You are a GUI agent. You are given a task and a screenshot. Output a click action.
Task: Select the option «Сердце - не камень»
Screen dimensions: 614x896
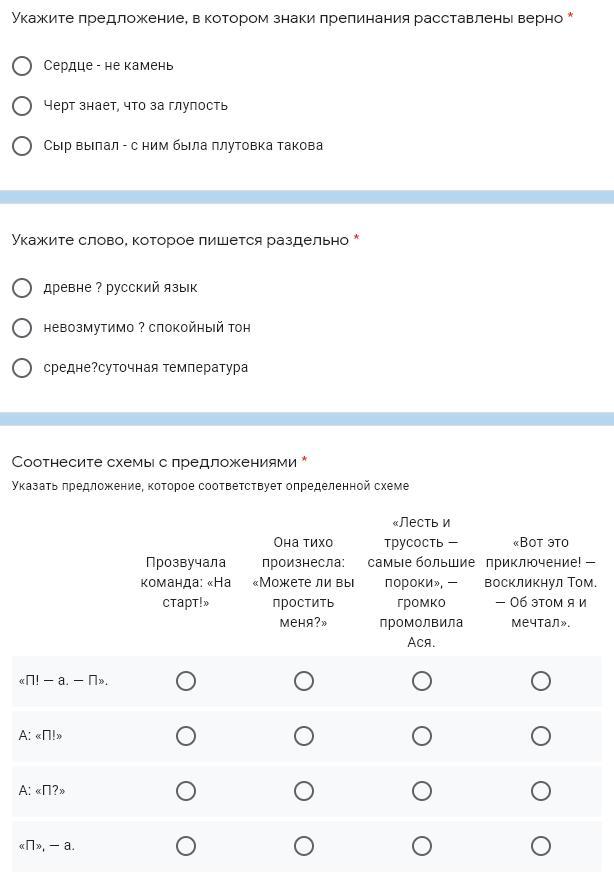click(22, 66)
